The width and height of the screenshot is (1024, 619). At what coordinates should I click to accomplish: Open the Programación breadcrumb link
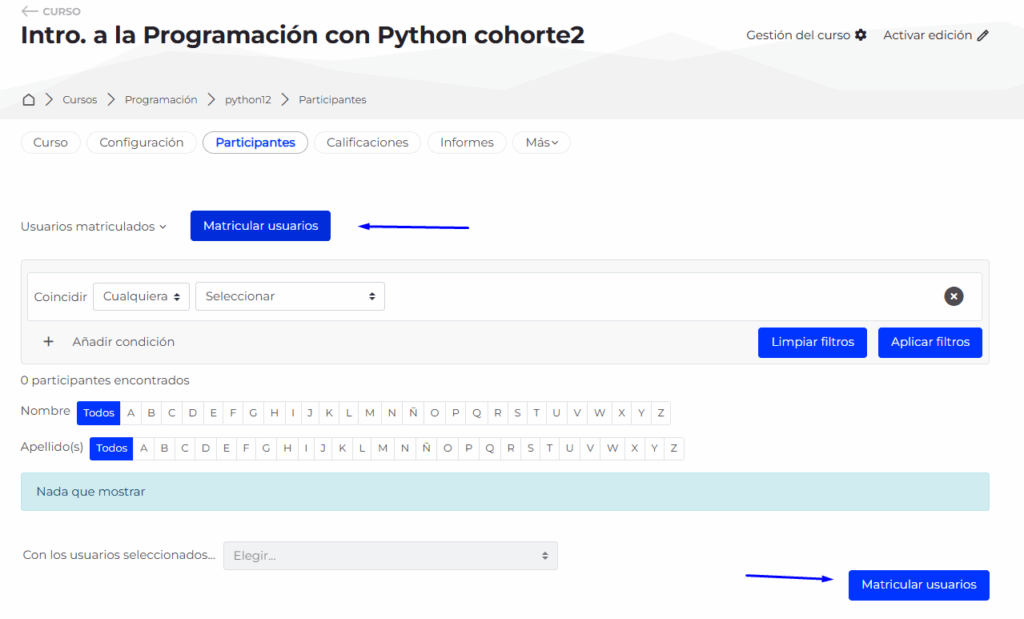[161, 100]
